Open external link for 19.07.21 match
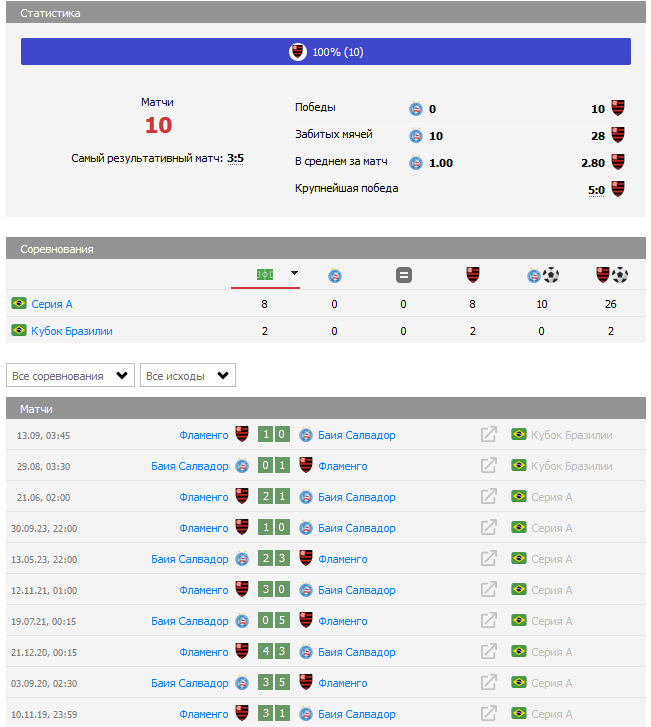The width and height of the screenshot is (651, 727). (x=489, y=621)
